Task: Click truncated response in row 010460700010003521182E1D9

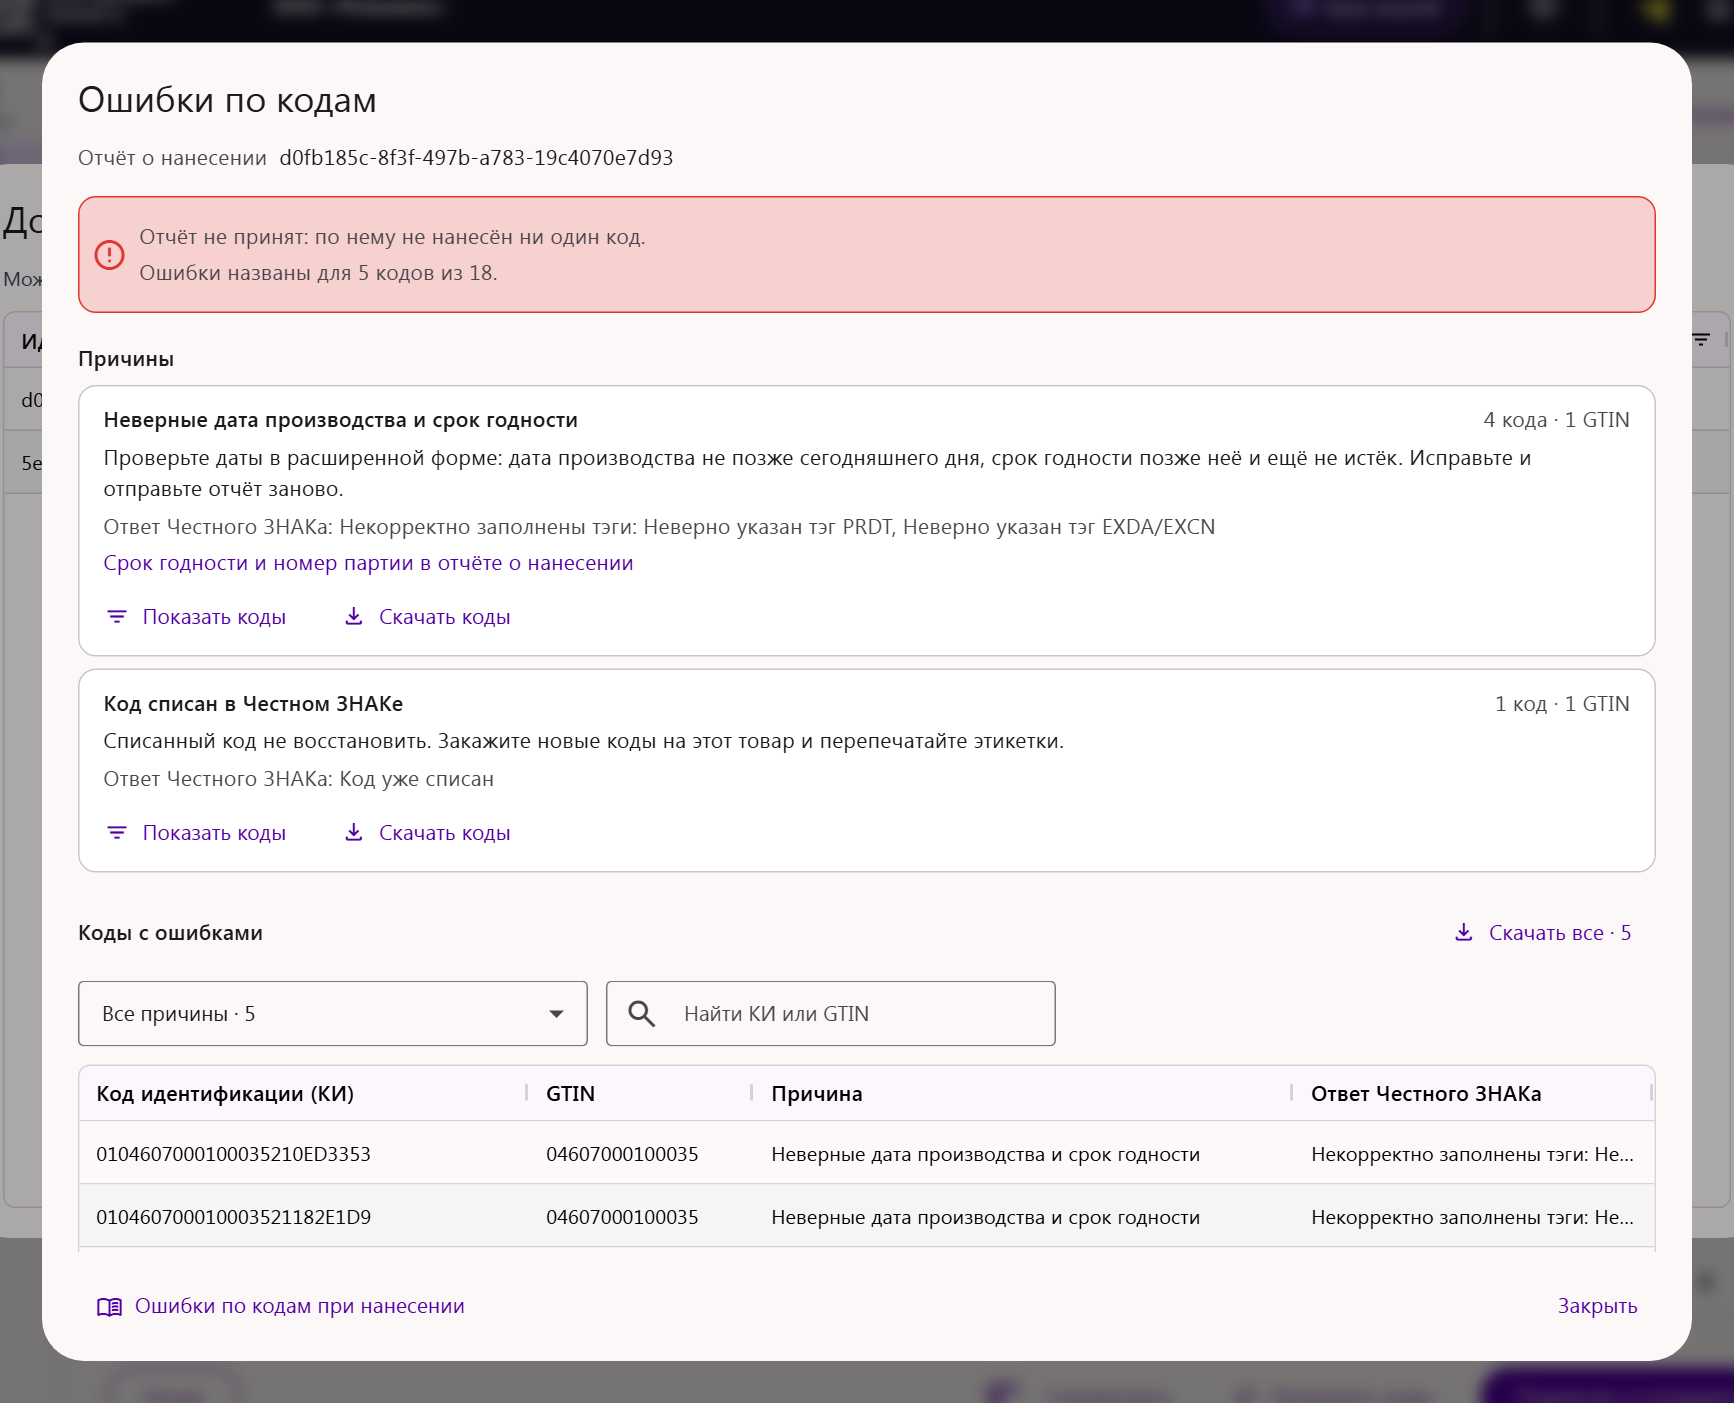Action: pos(1472,1217)
